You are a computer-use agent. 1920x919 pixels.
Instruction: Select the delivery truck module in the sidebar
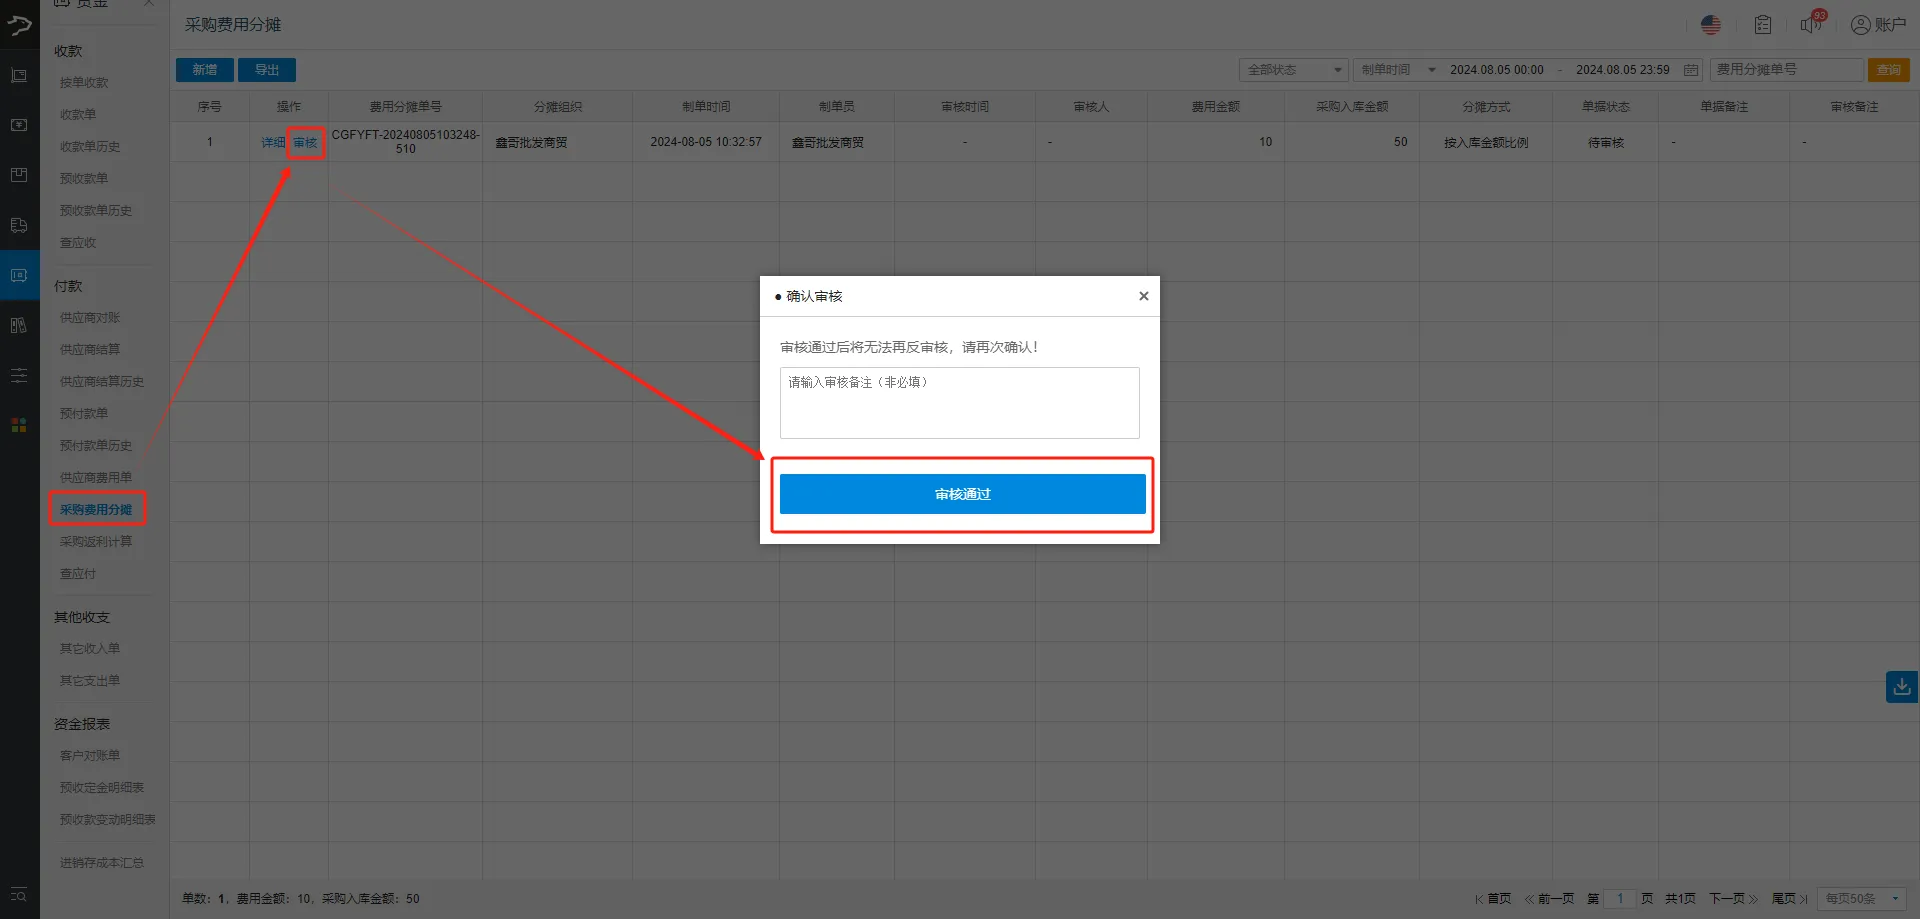coord(19,225)
